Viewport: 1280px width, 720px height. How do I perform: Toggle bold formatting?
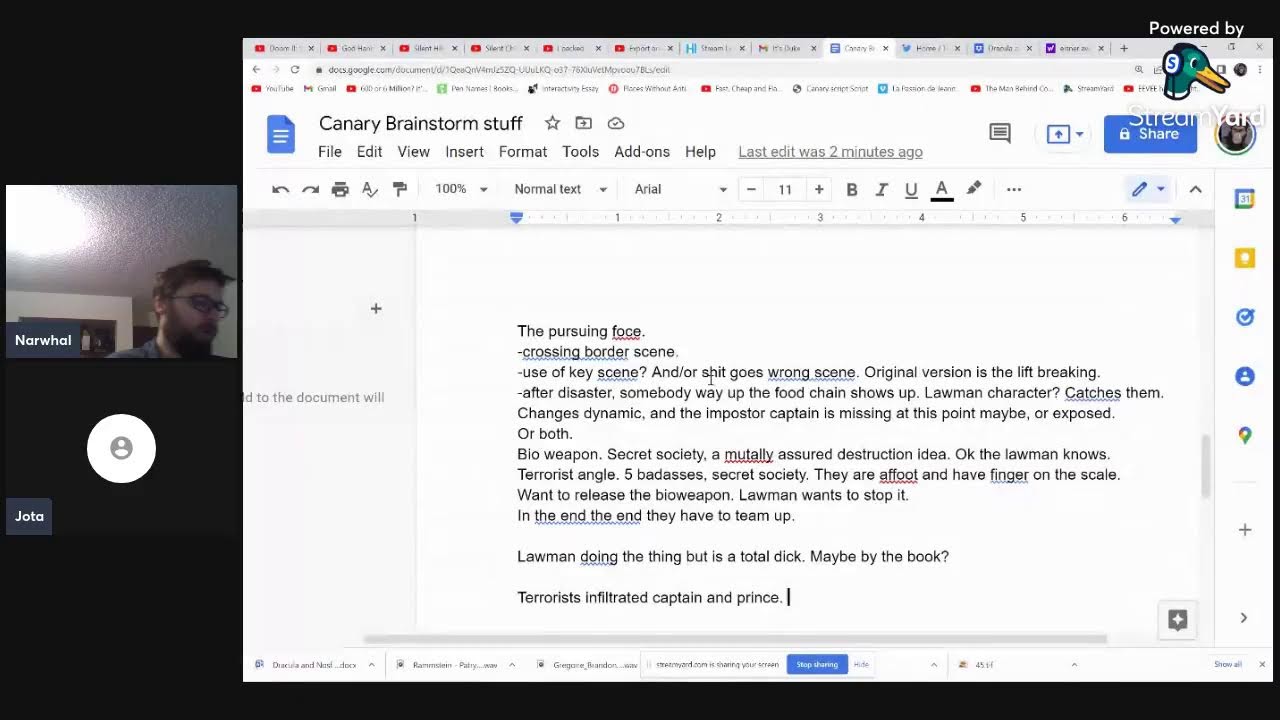click(x=852, y=189)
